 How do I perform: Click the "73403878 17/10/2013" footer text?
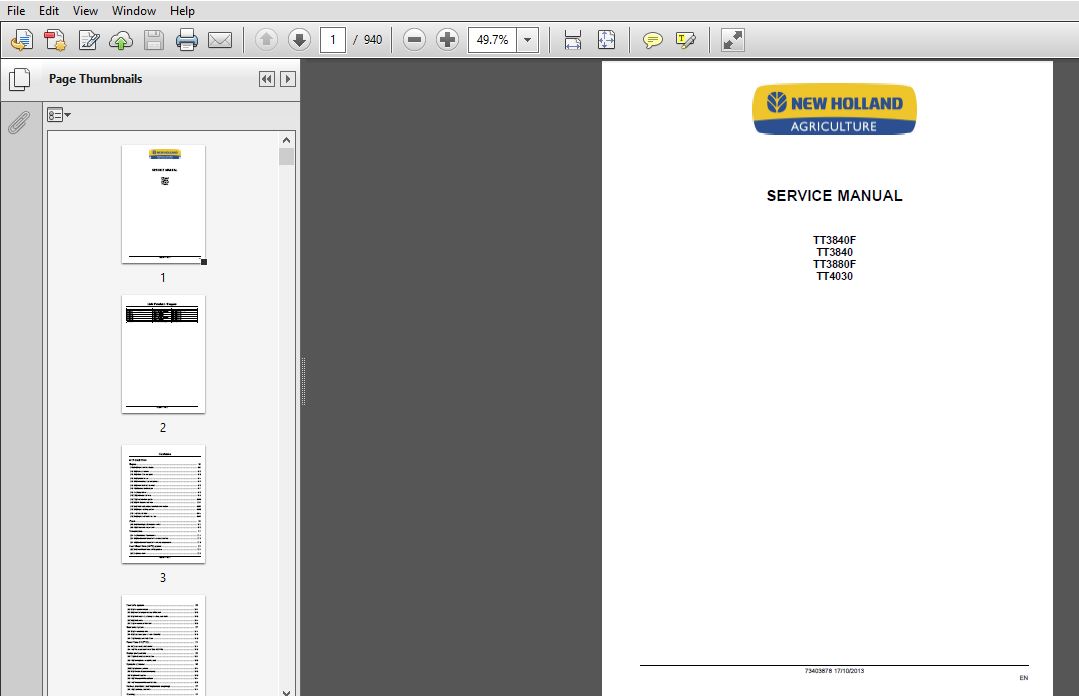[834, 671]
